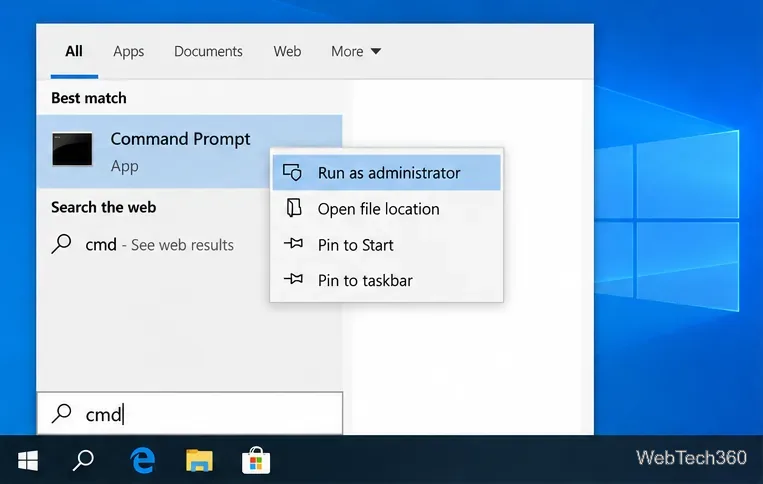Choose Open file location
Viewport: 763px width, 484px height.
tap(386, 208)
